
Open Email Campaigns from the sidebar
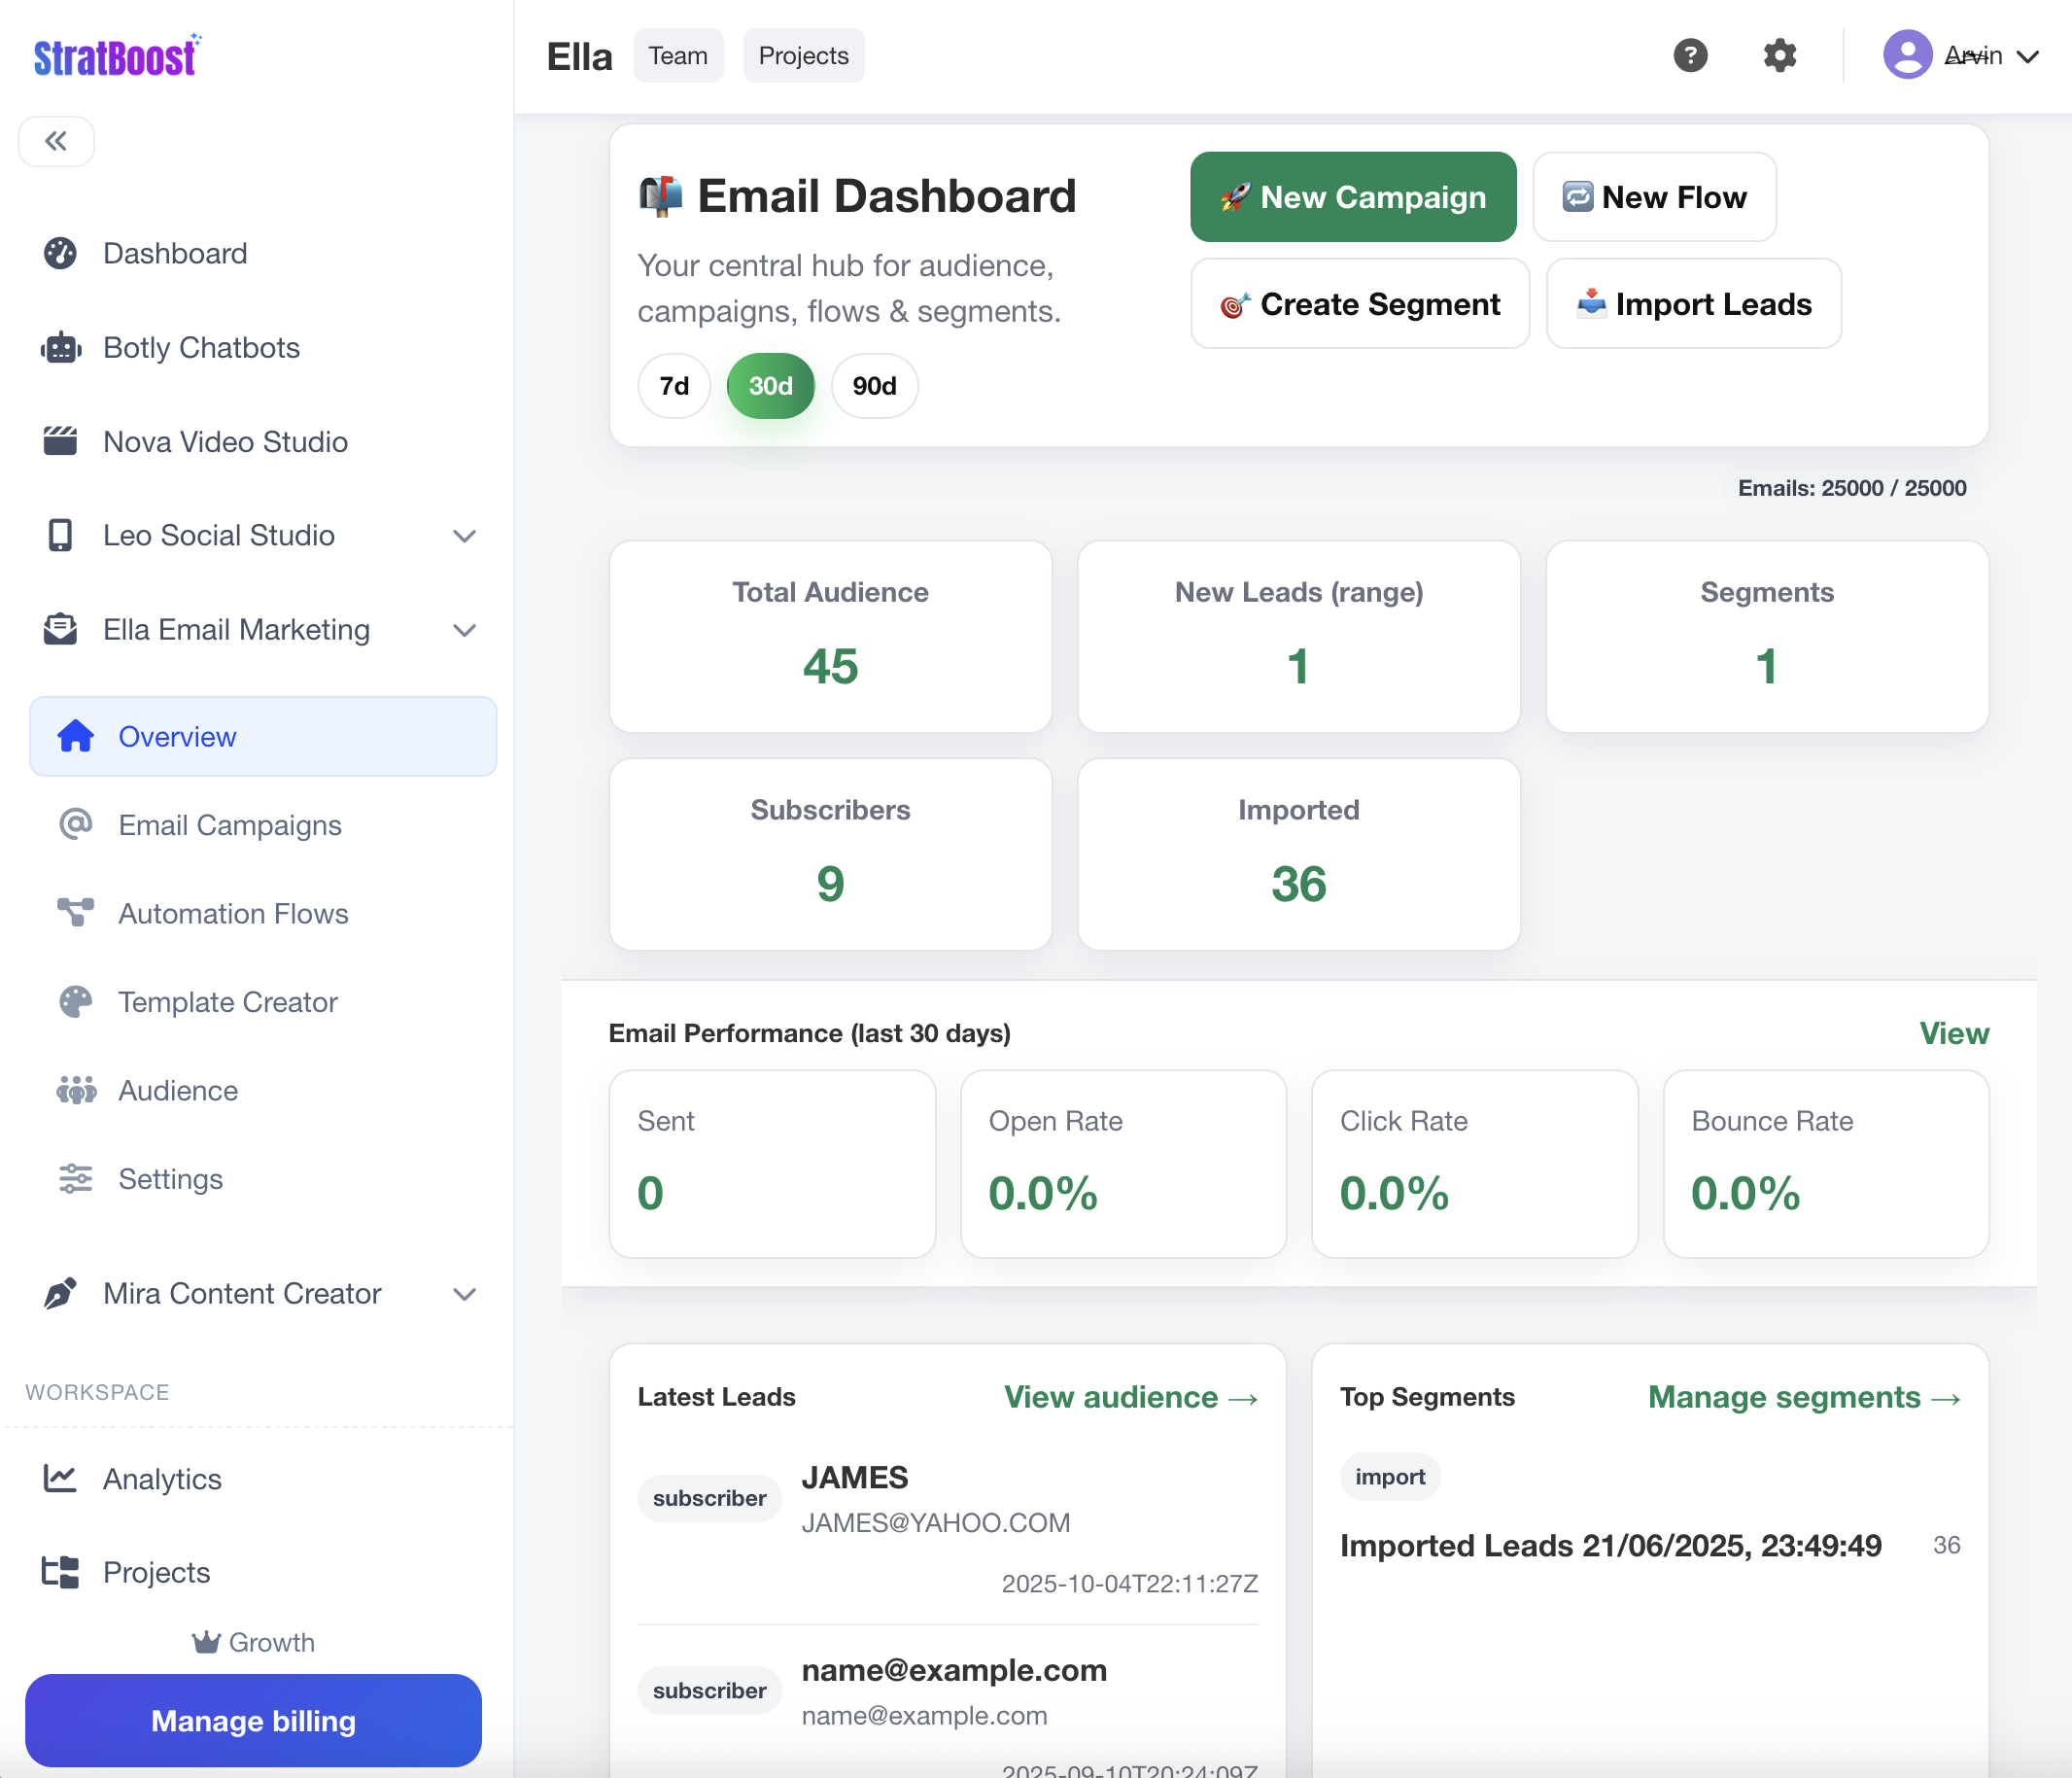[230, 825]
